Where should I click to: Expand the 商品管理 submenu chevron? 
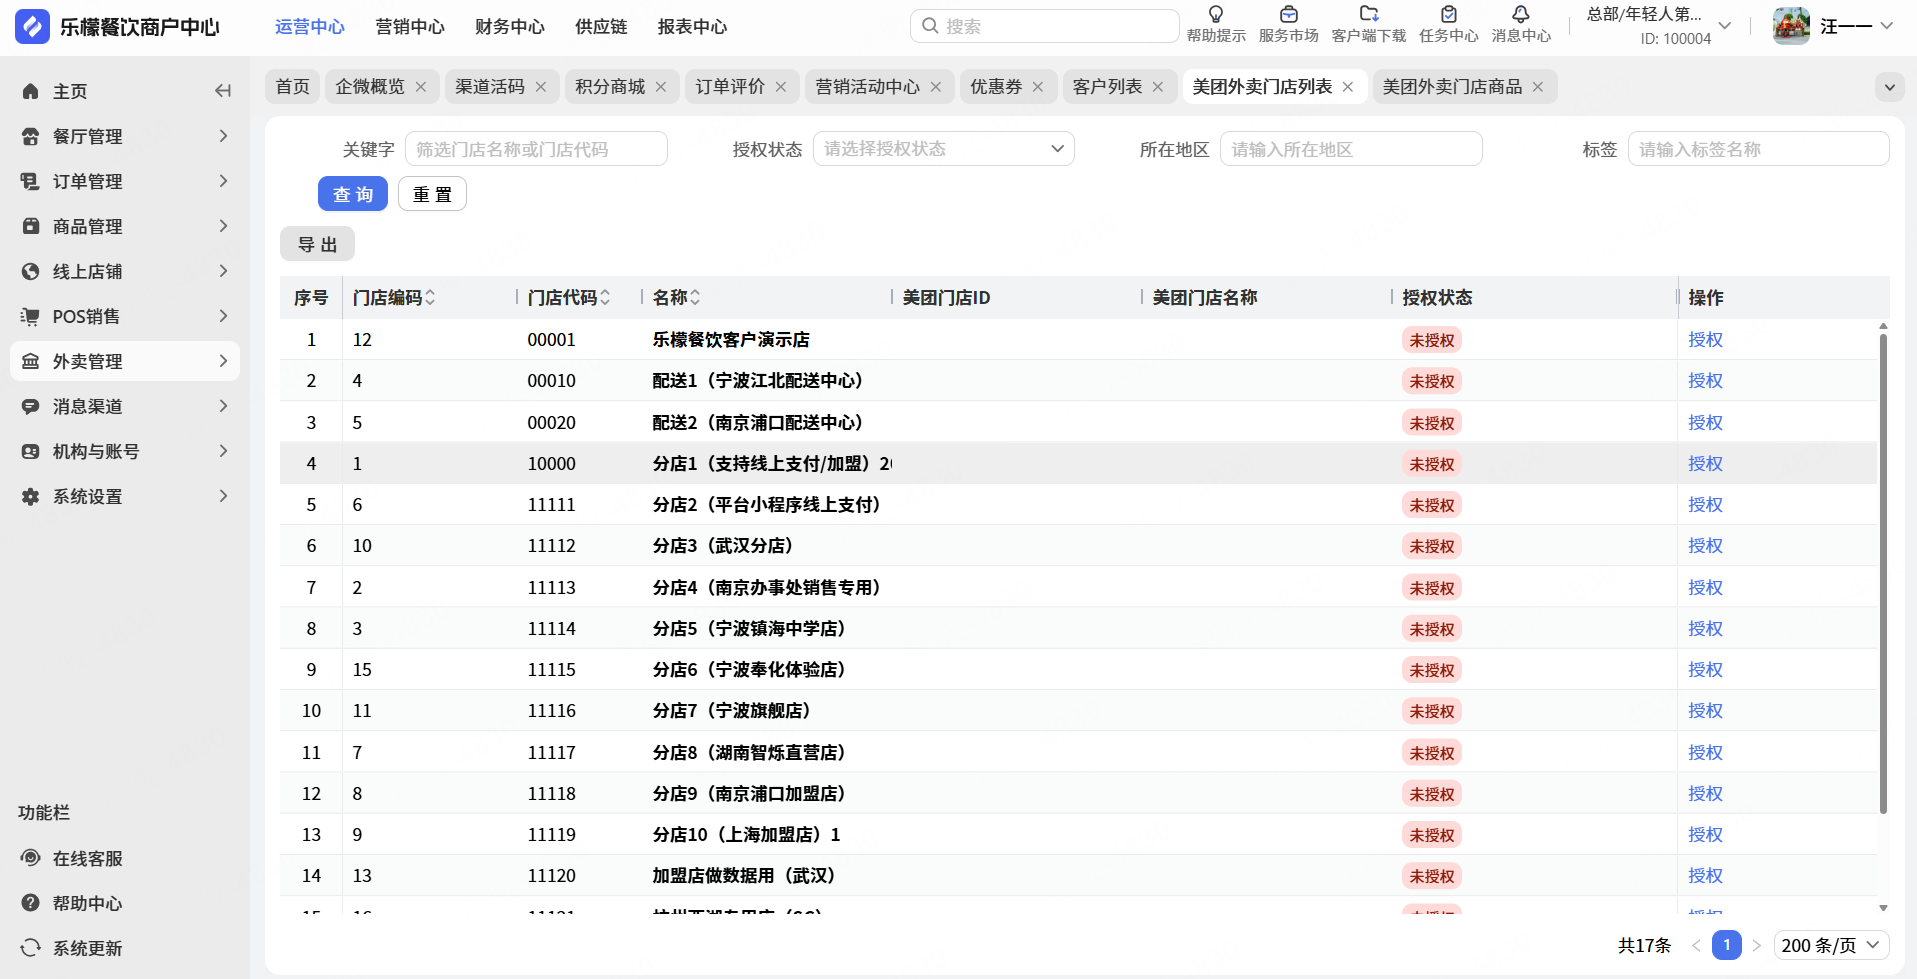223,226
